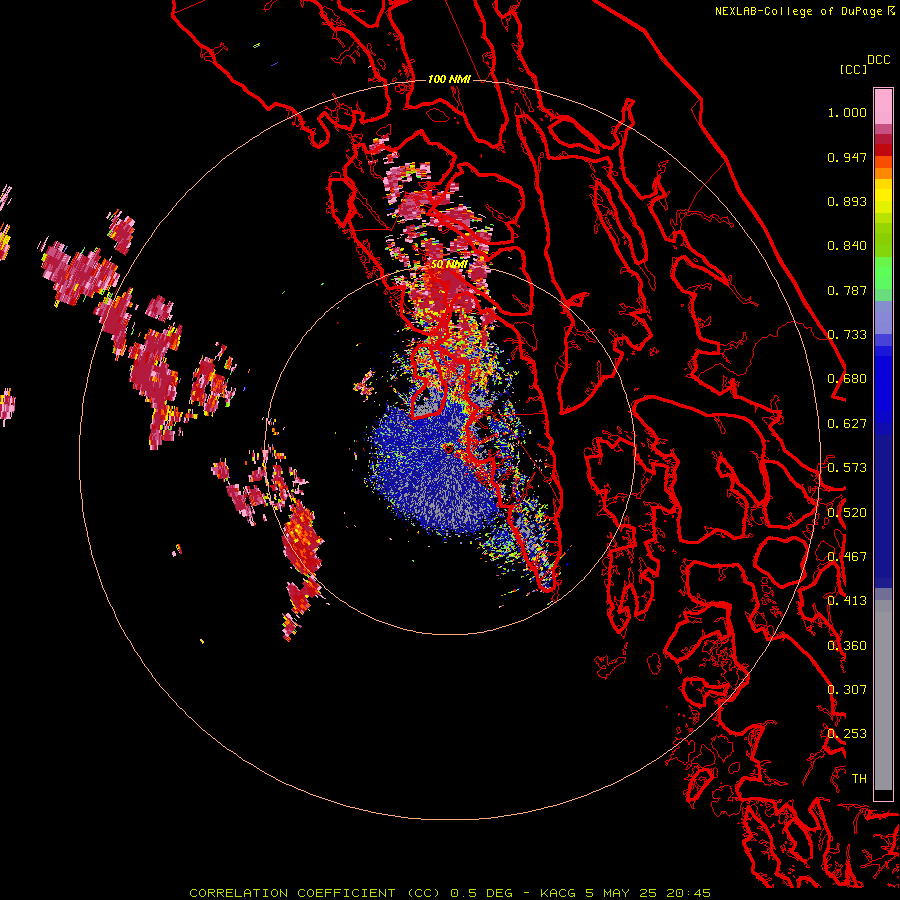Viewport: 900px width, 900px height.
Task: Click the 0.360 color scale value
Action: tap(847, 646)
